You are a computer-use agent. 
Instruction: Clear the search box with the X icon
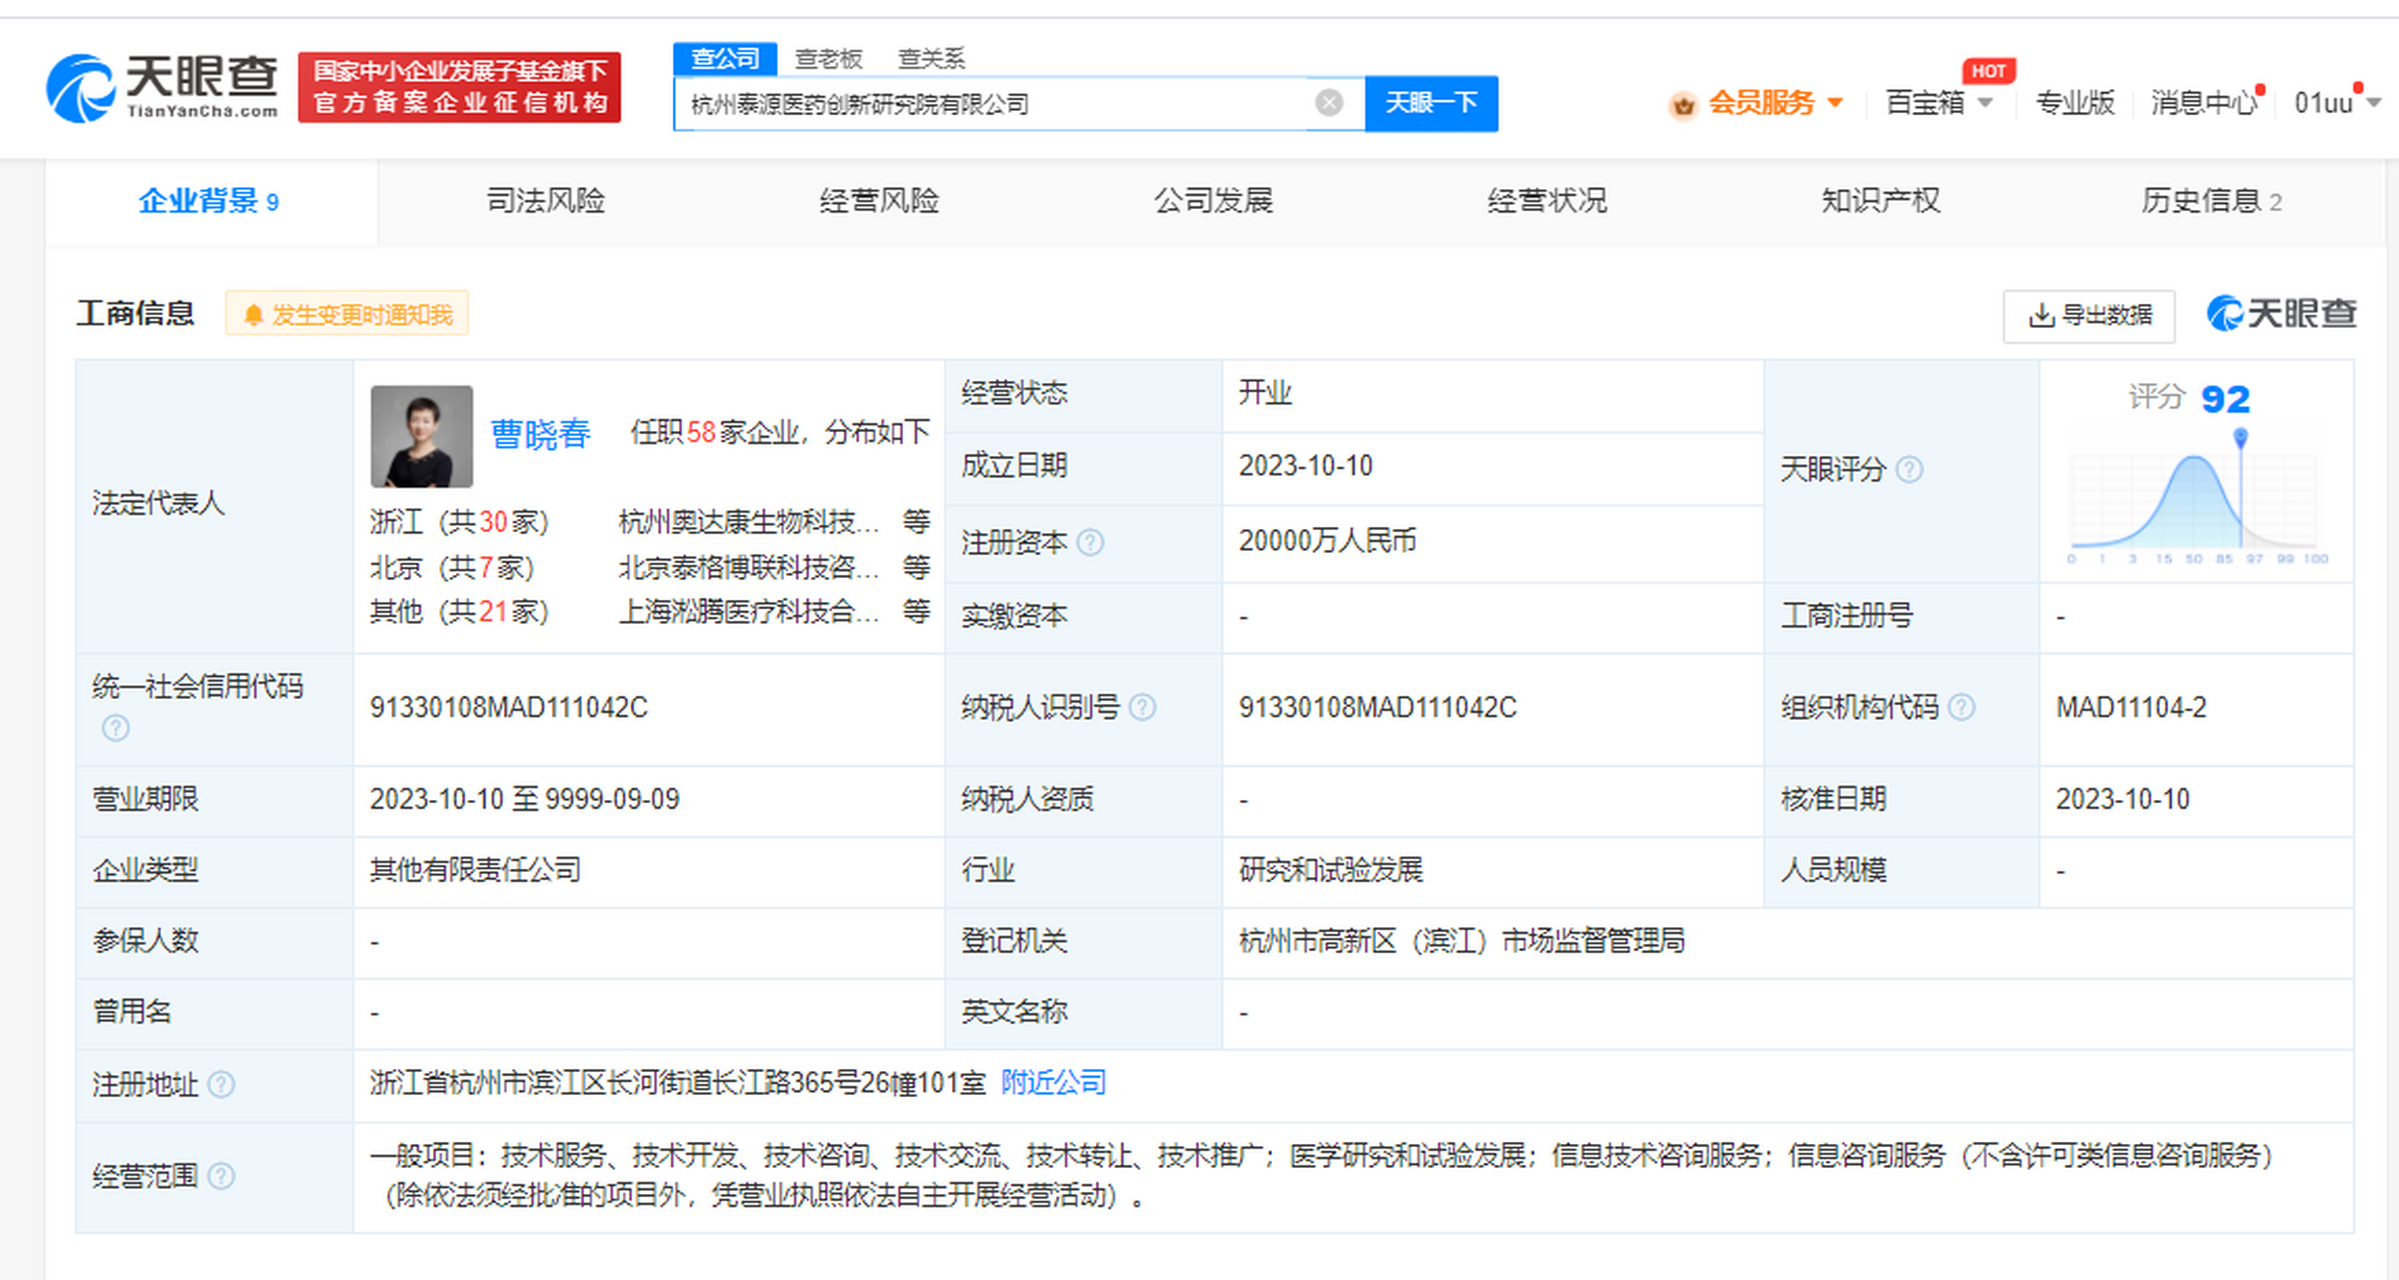[1329, 102]
